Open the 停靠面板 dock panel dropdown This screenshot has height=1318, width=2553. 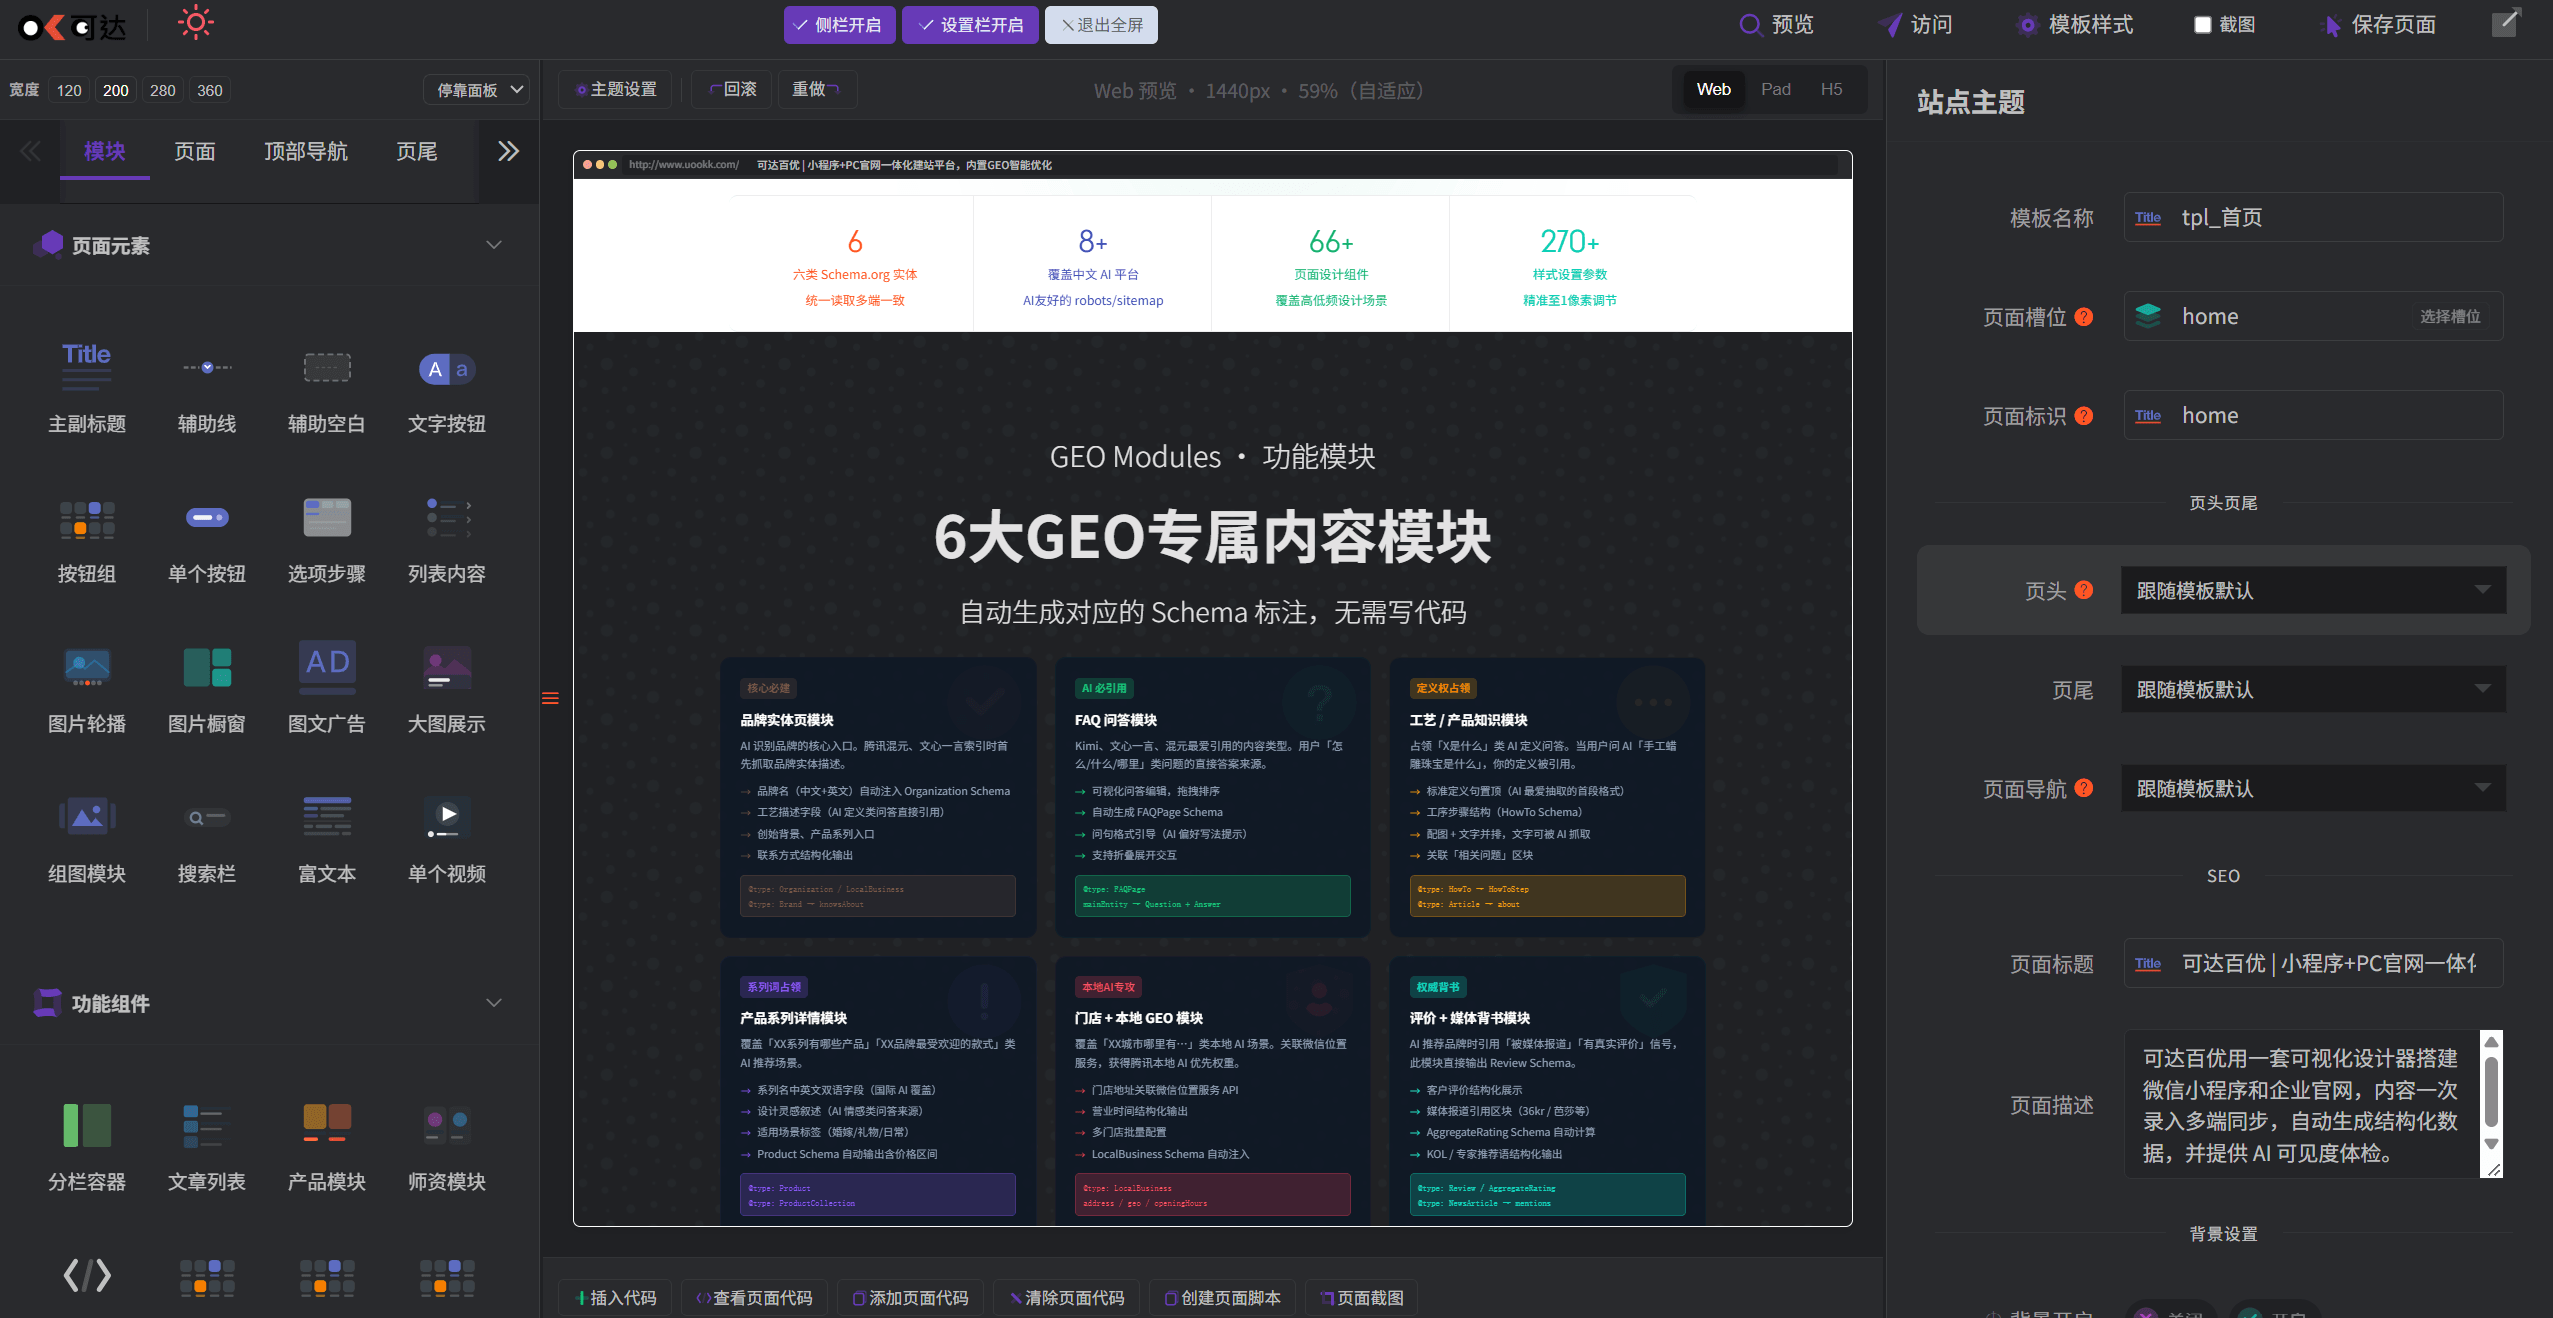click(x=476, y=90)
